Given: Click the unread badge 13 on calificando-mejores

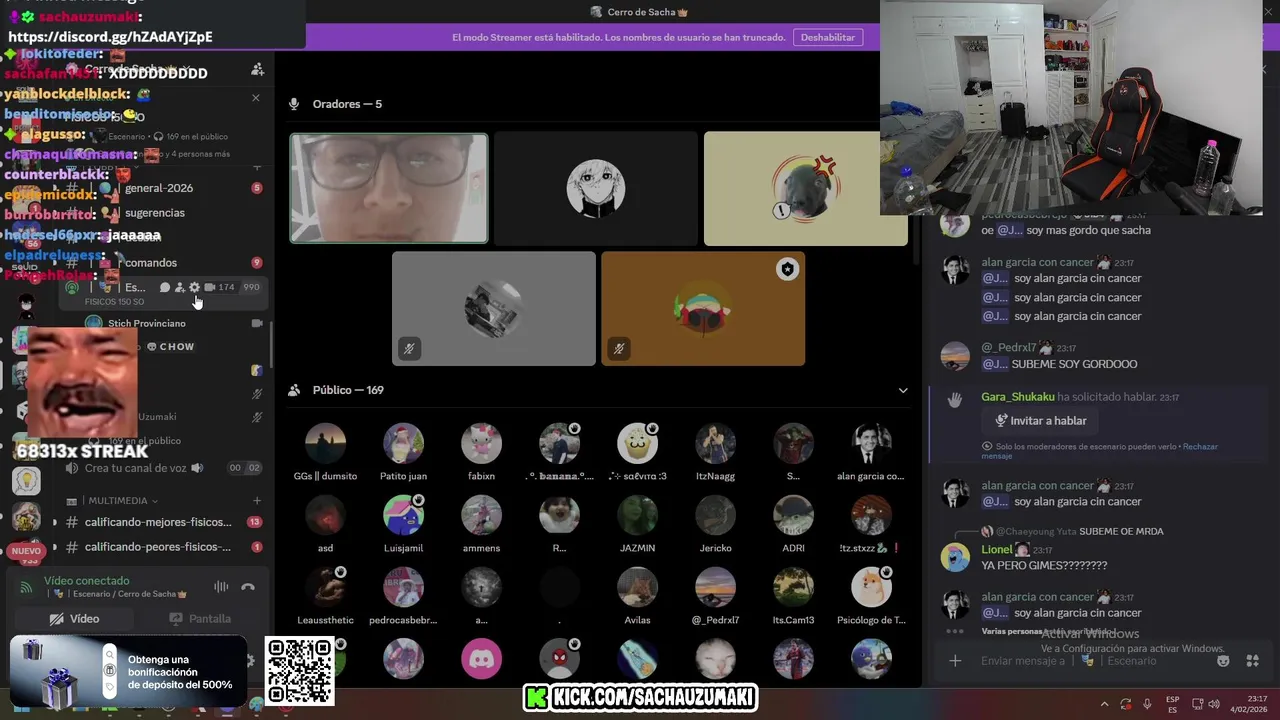Looking at the screenshot, I should coord(255,522).
